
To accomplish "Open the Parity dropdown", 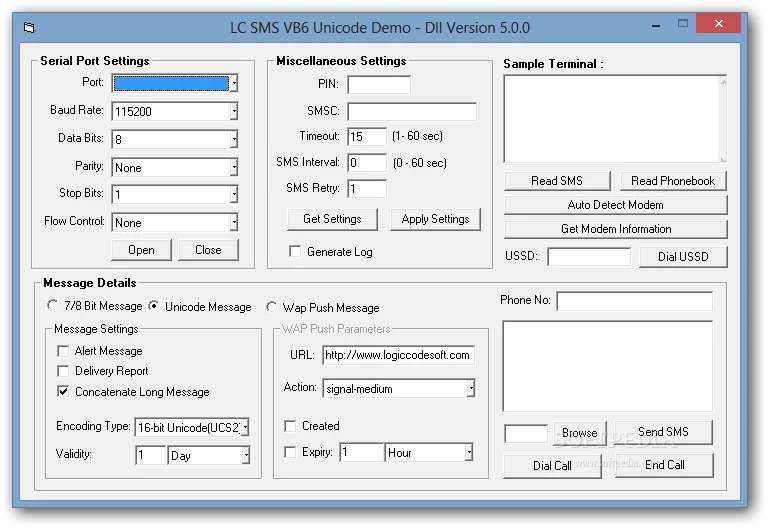I will tap(234, 168).
